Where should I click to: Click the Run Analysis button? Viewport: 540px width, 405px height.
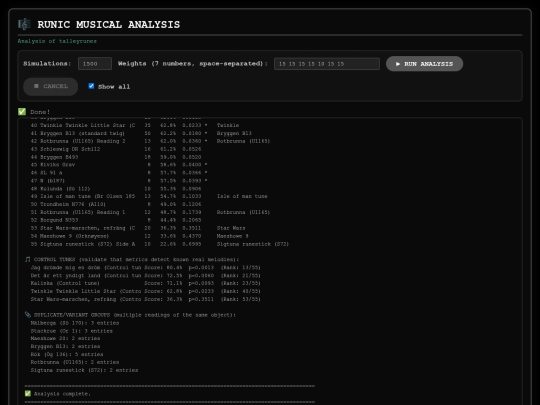pyautogui.click(x=424, y=64)
